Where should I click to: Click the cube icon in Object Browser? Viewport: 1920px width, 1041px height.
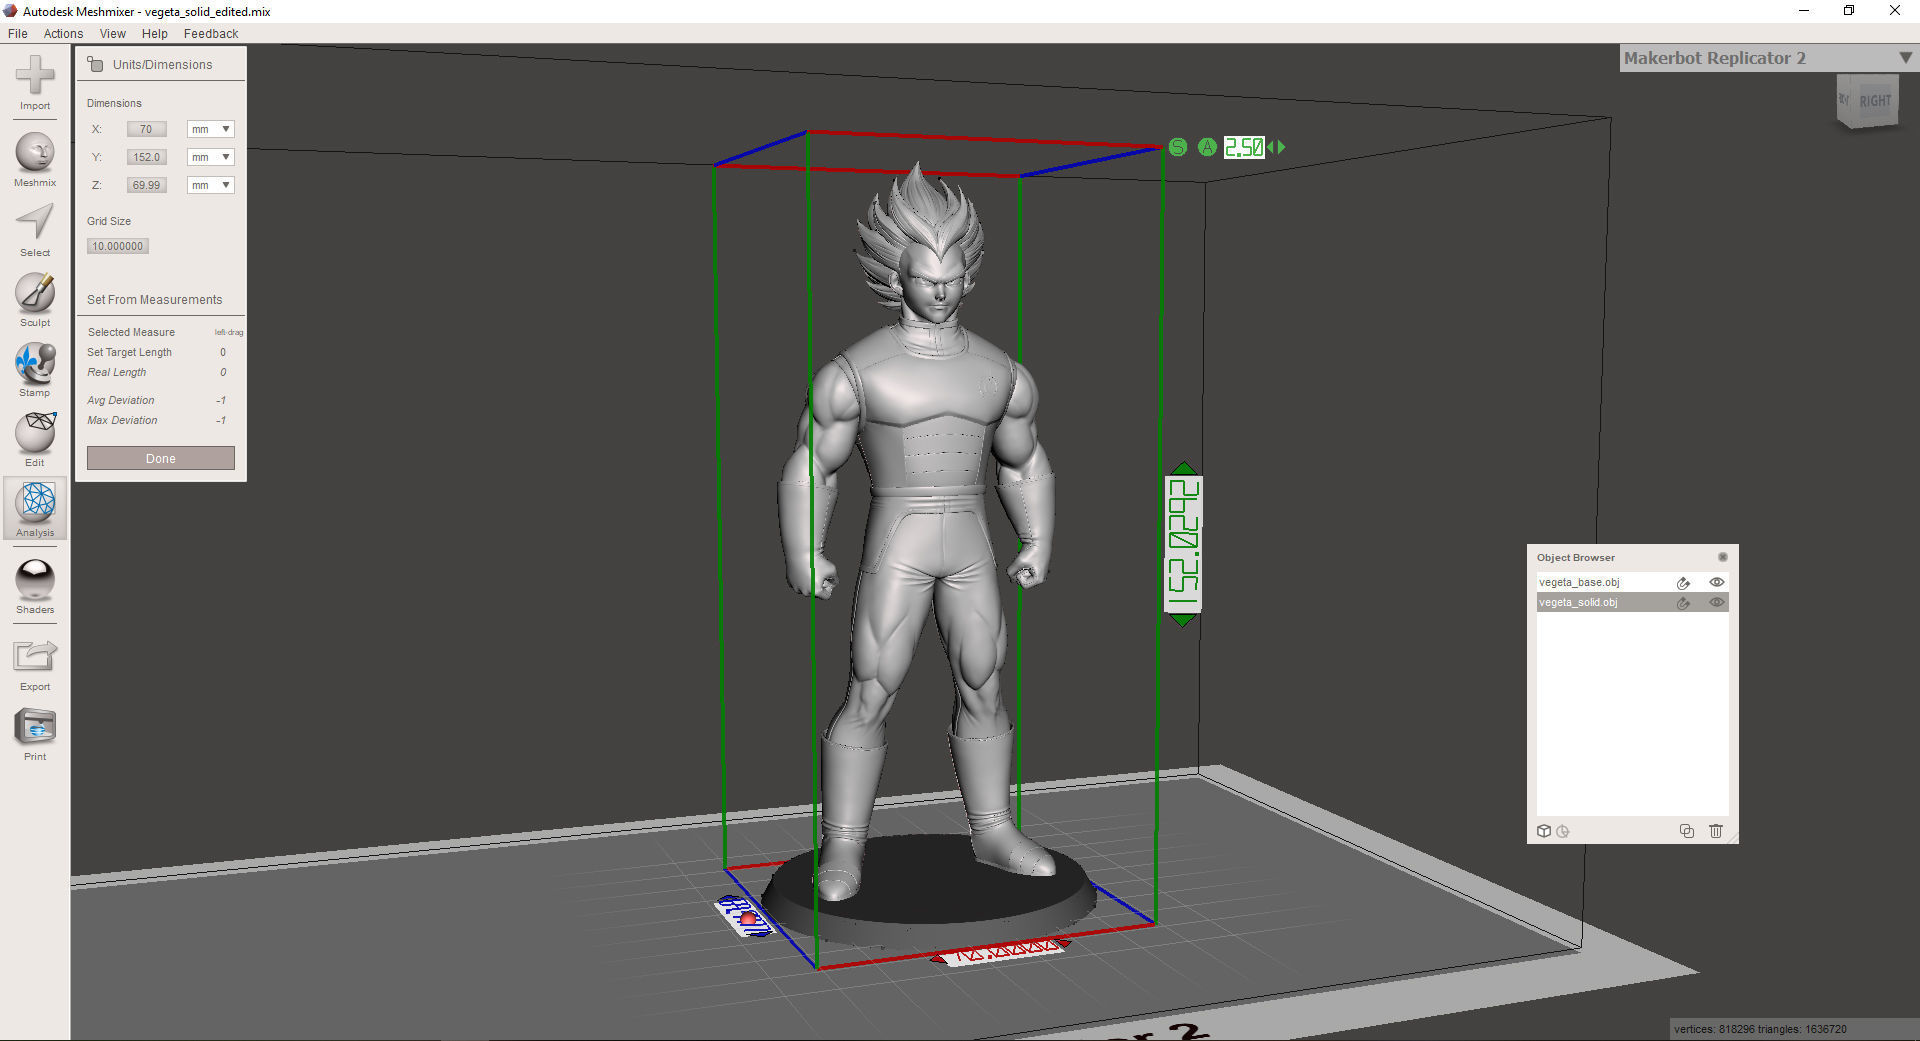point(1544,831)
